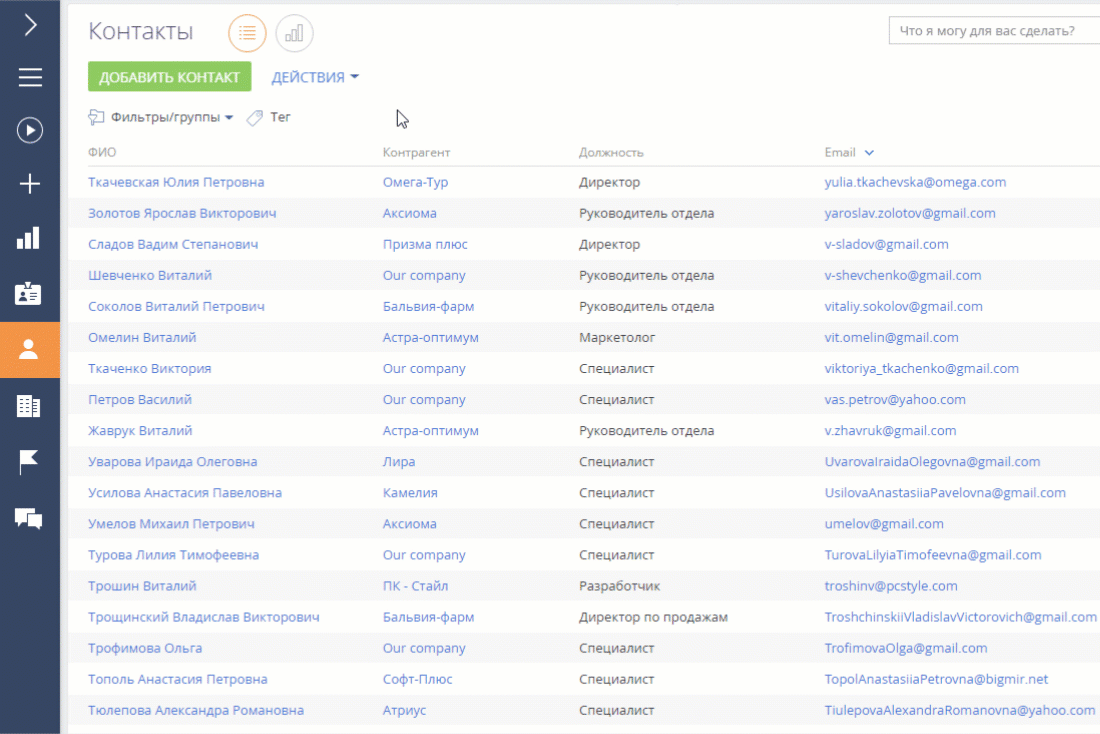Email v-sladov@gmail.com
Image resolution: width=1100 pixels, height=734 pixels.
pos(886,244)
